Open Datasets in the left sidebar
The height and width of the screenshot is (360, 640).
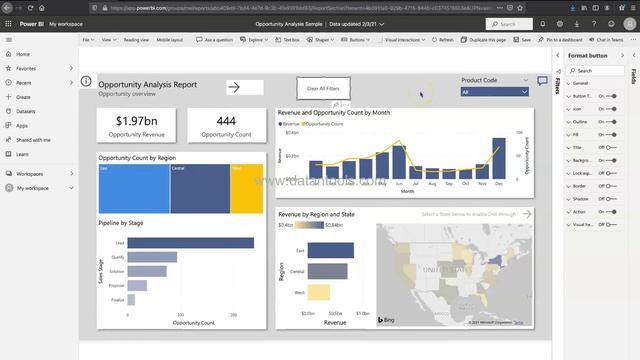tap(25, 111)
